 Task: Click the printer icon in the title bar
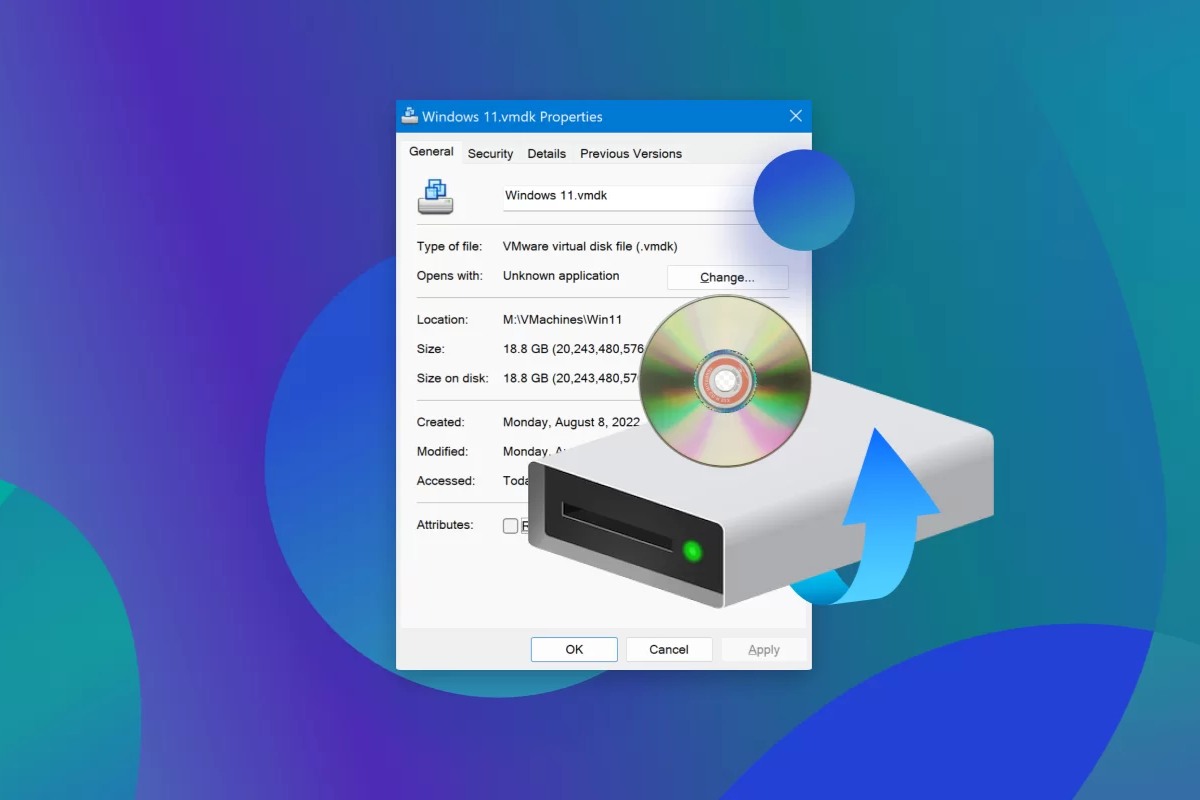(x=409, y=115)
